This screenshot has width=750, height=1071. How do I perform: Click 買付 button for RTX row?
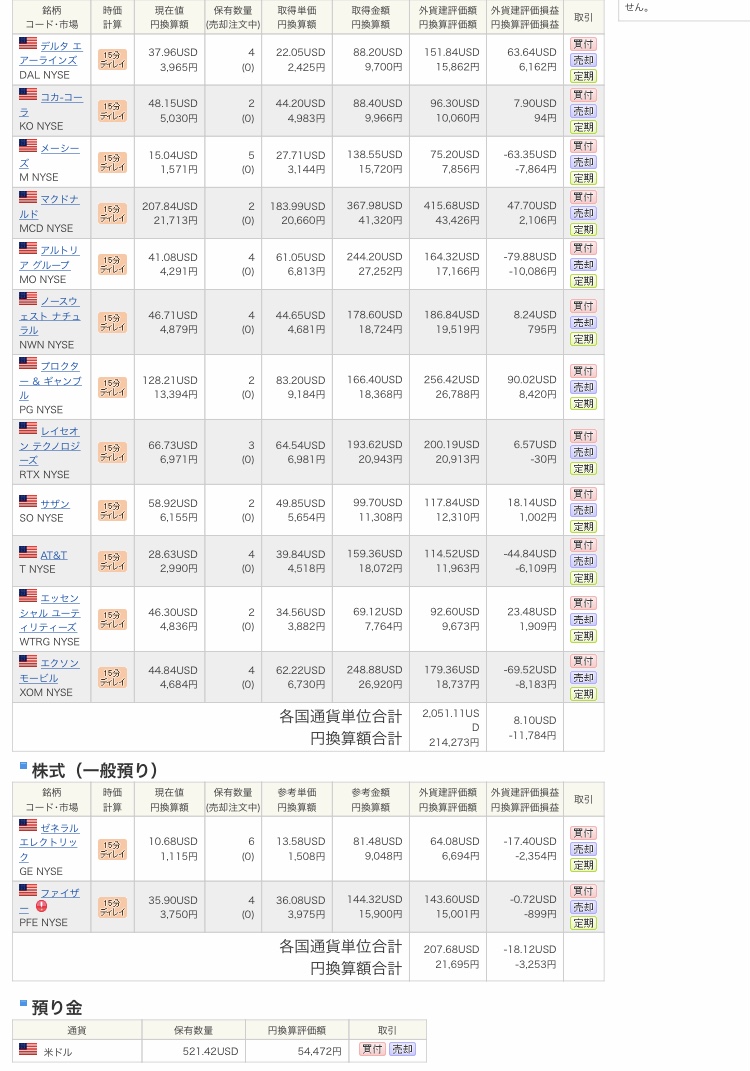(583, 436)
